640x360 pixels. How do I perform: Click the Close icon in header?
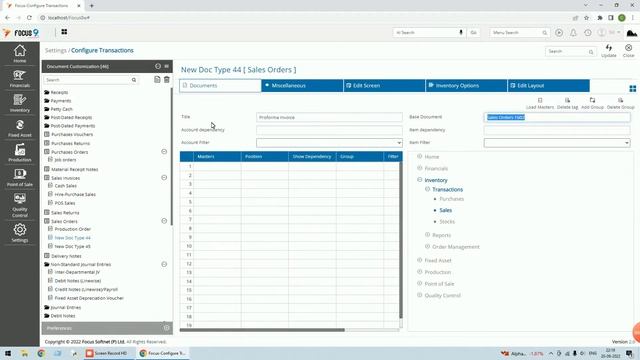point(629,51)
